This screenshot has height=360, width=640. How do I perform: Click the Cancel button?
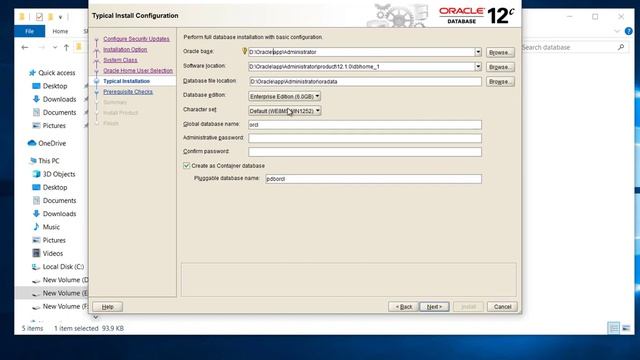point(502,307)
